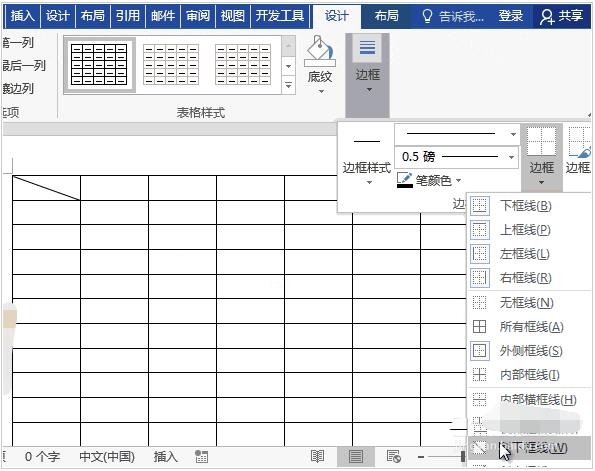Open the line style dropdown
Screen dimensions: 595x471
pos(513,134)
